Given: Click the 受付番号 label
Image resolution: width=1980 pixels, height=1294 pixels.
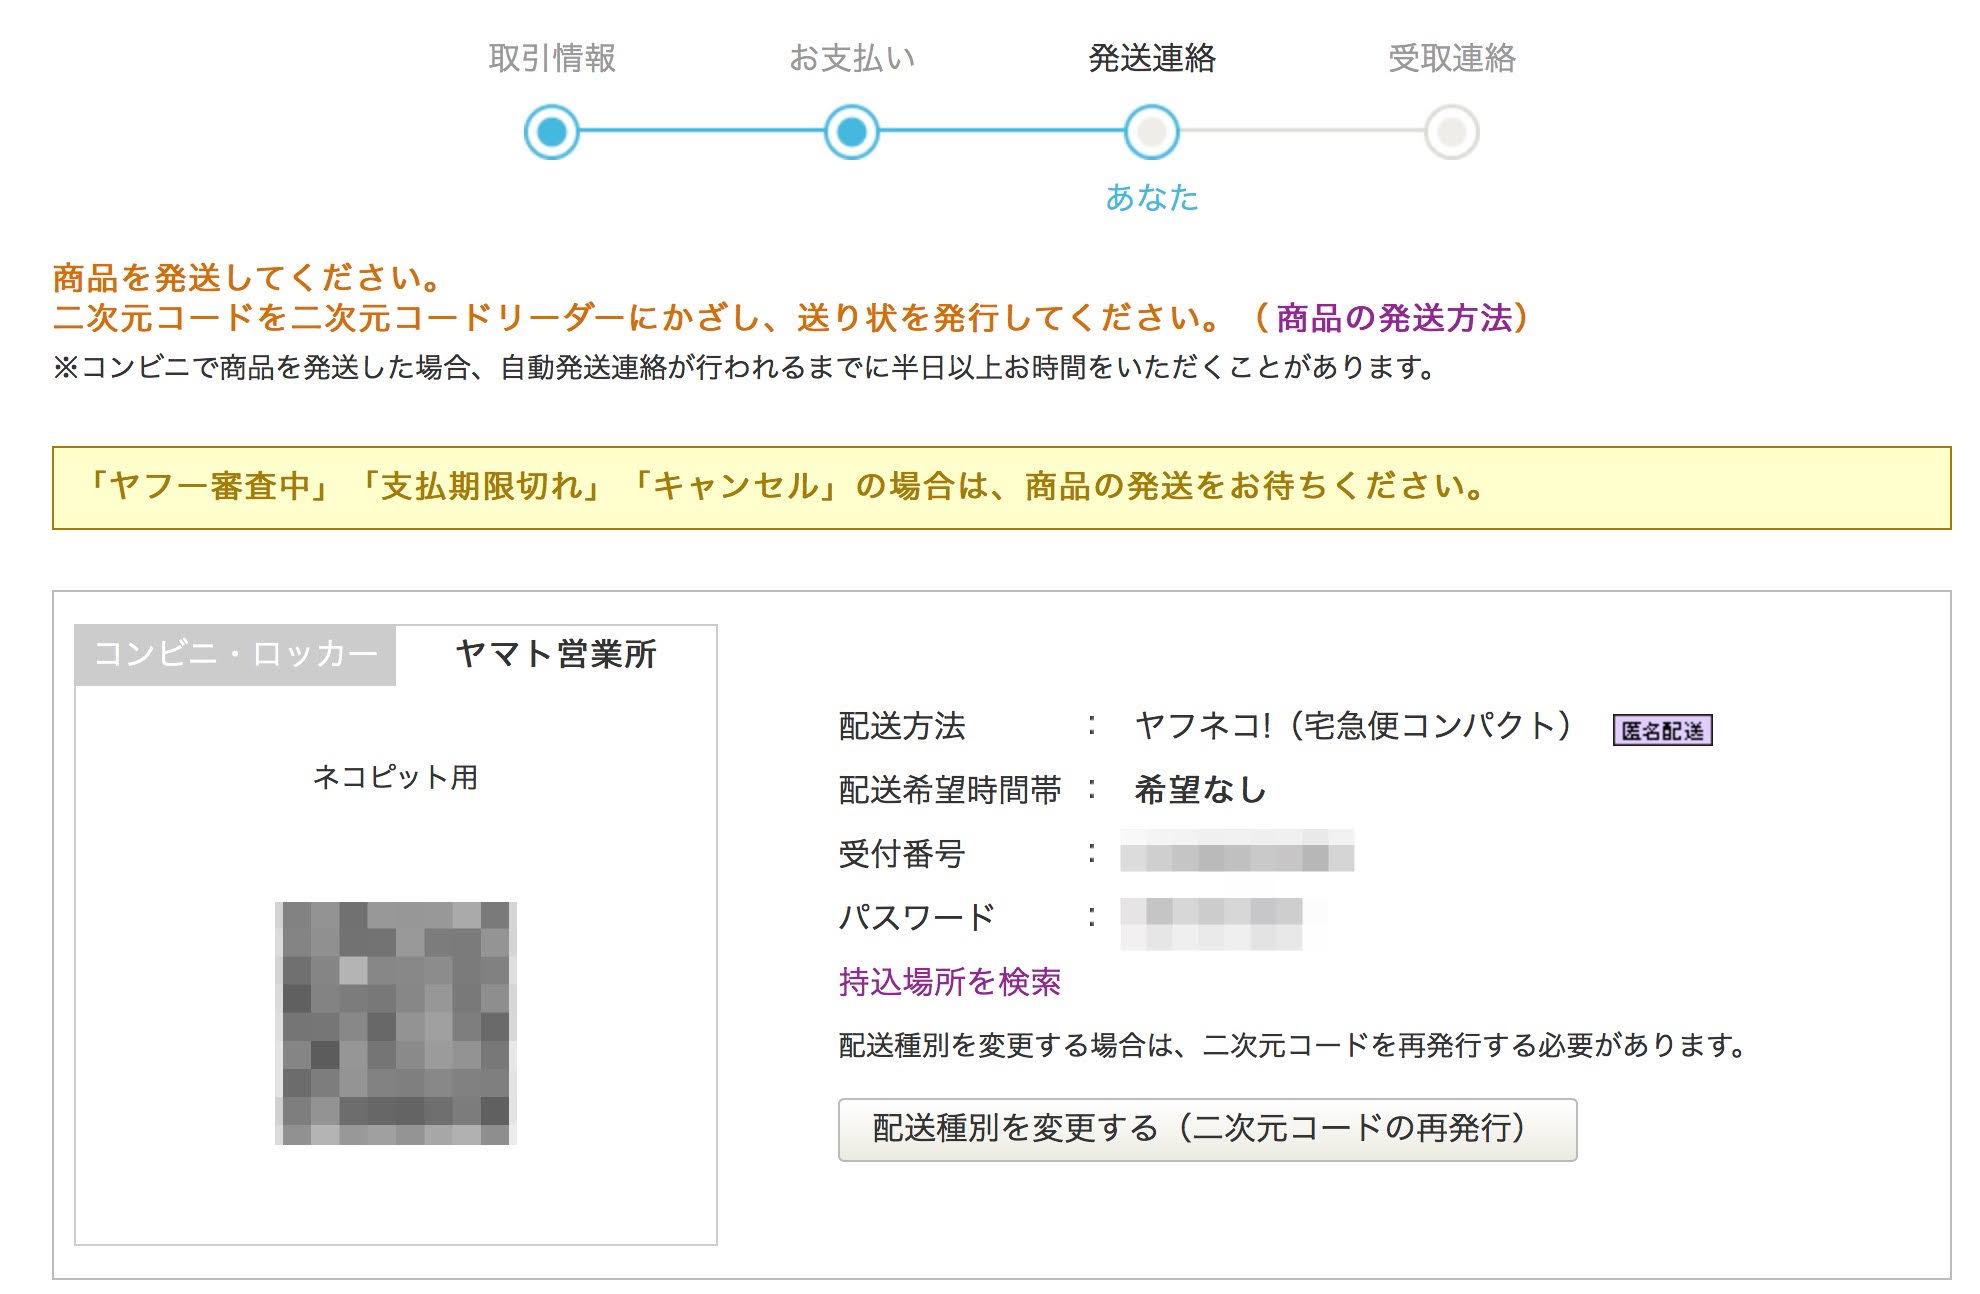Looking at the screenshot, I should [902, 854].
